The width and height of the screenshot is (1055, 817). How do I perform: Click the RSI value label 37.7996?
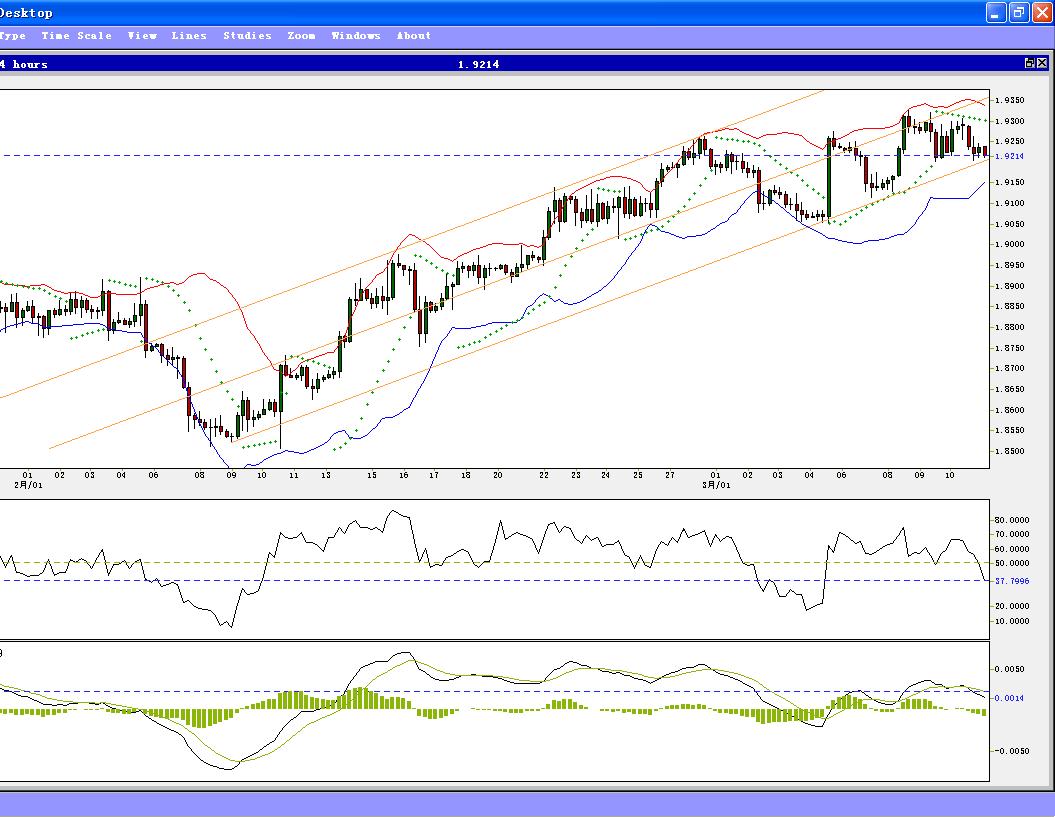coord(1012,581)
